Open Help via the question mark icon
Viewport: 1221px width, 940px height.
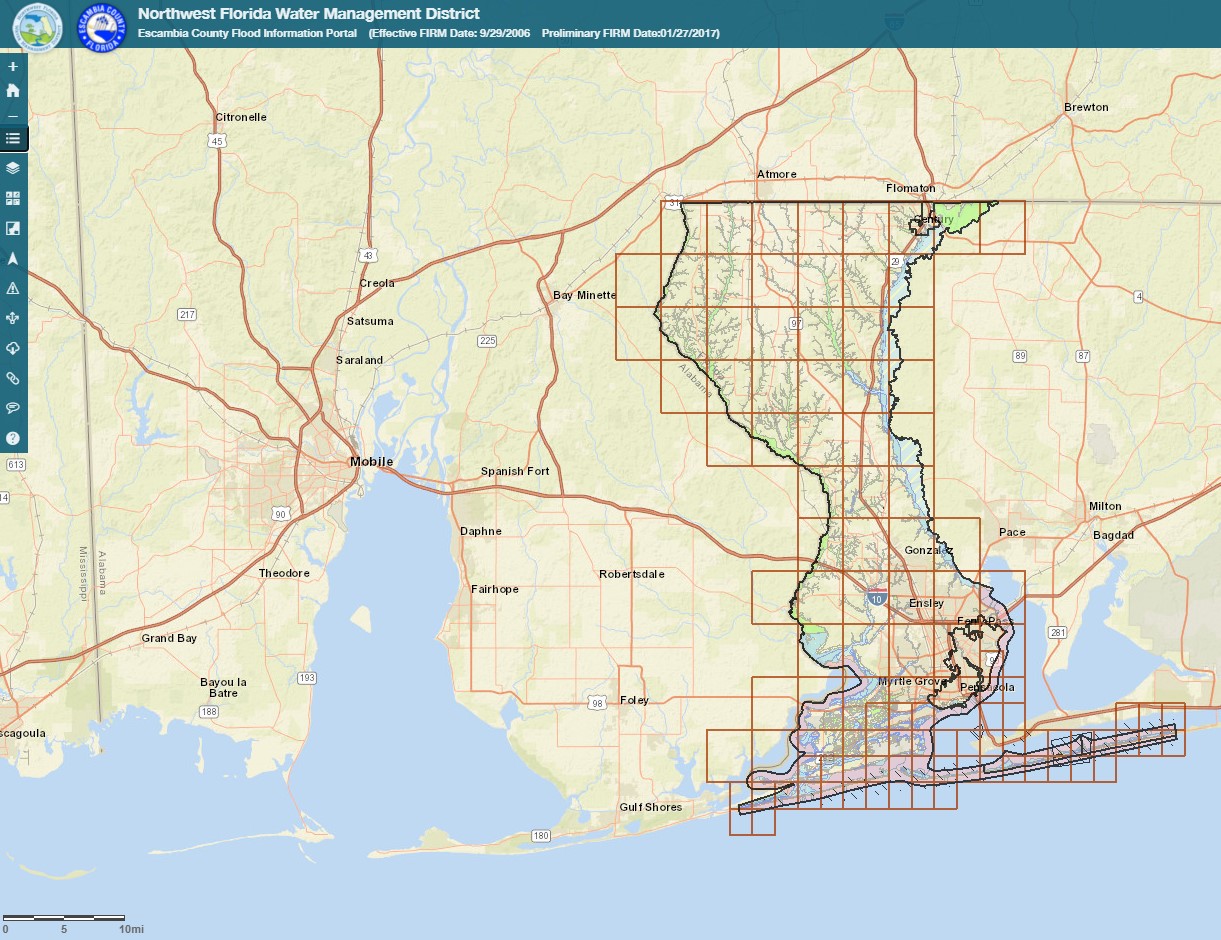[13, 437]
